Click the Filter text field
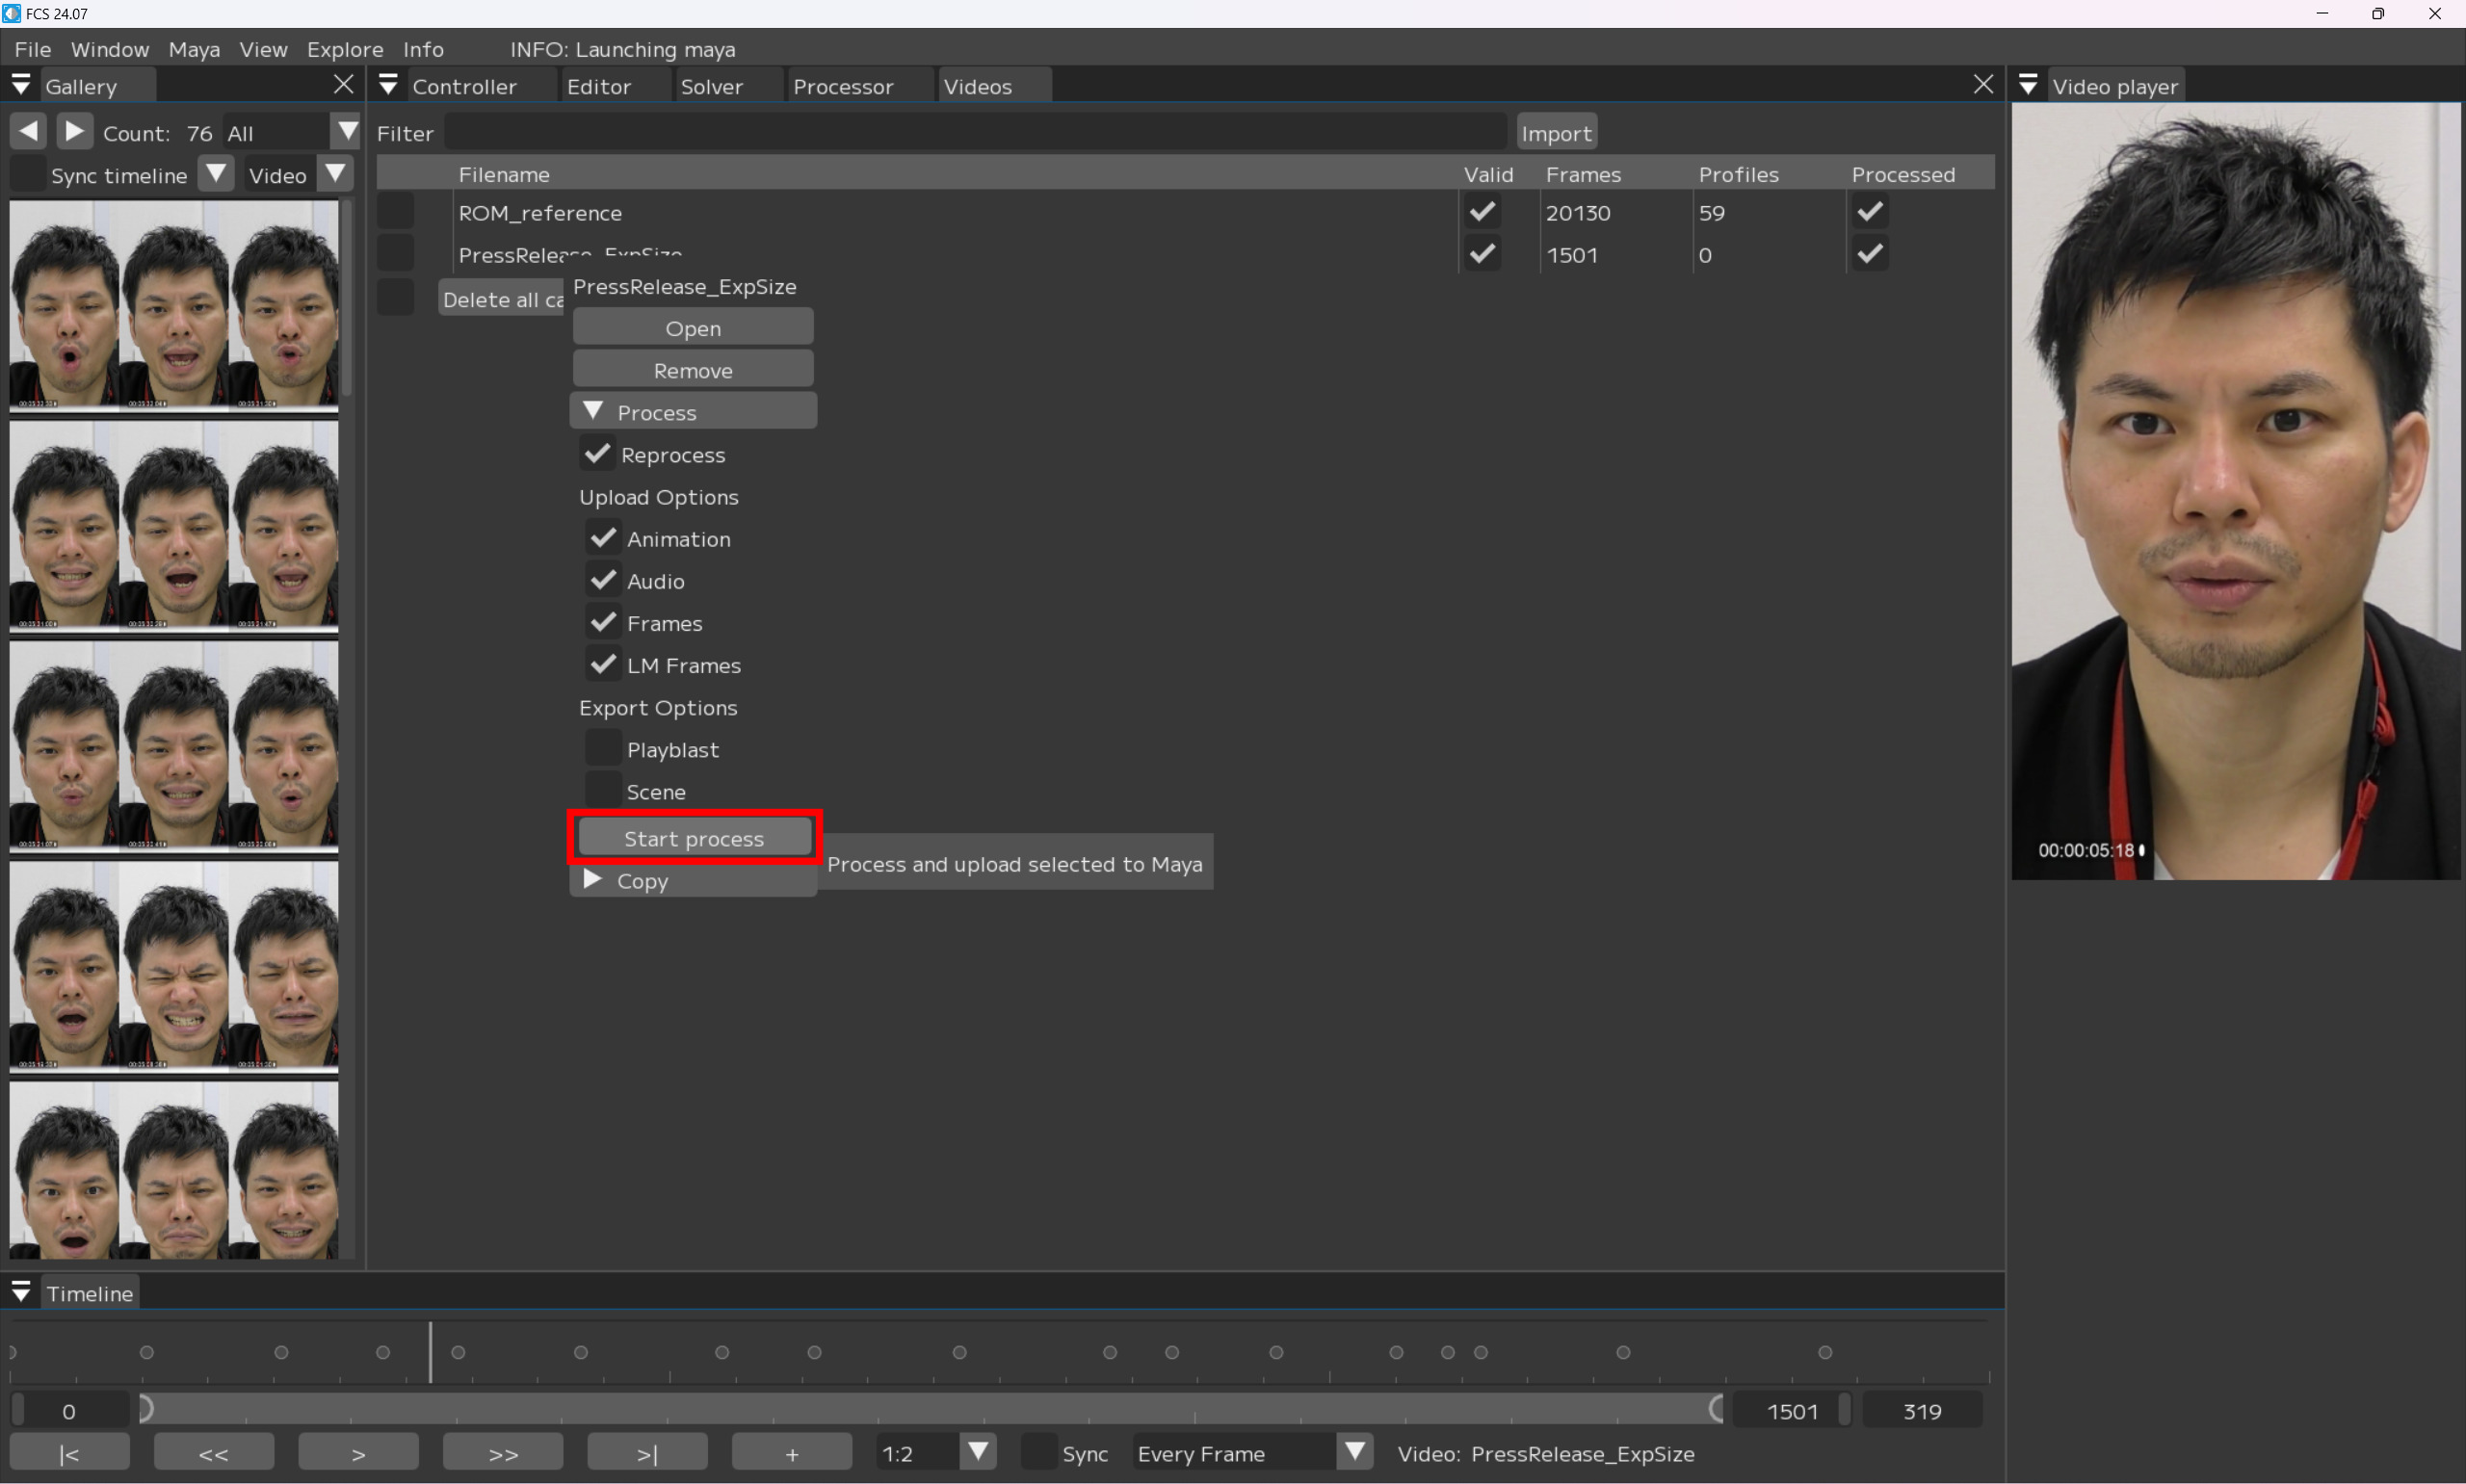 point(975,133)
